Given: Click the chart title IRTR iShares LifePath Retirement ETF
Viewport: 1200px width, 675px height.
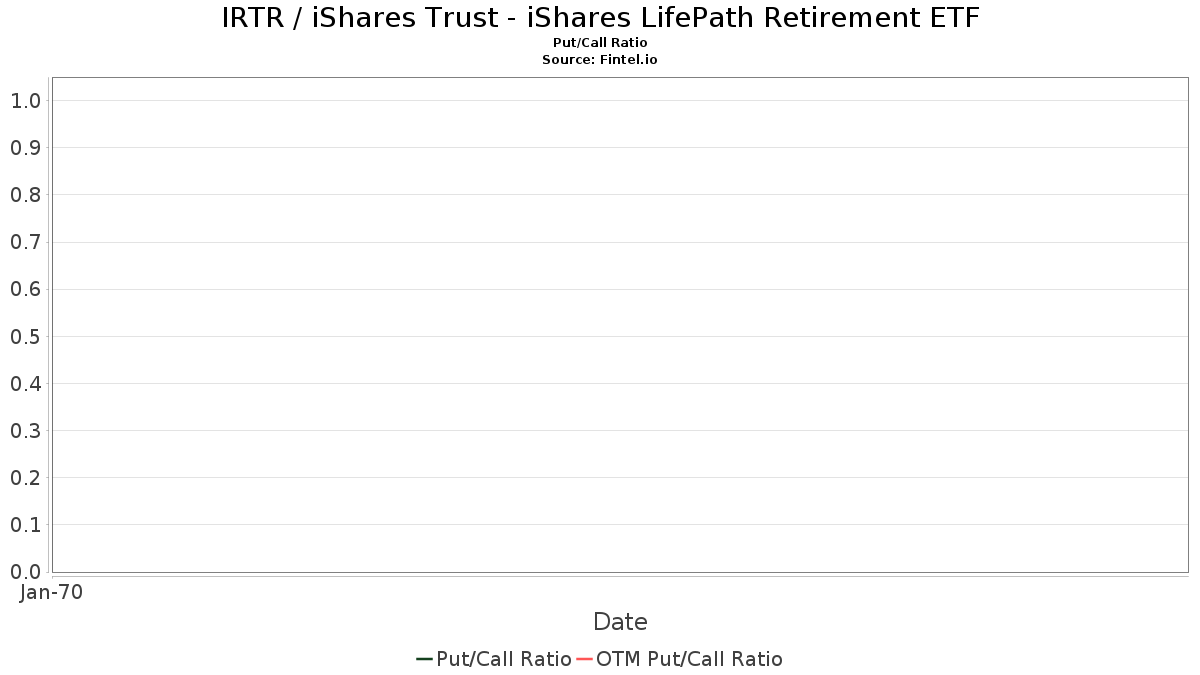Looking at the screenshot, I should pos(600,18).
